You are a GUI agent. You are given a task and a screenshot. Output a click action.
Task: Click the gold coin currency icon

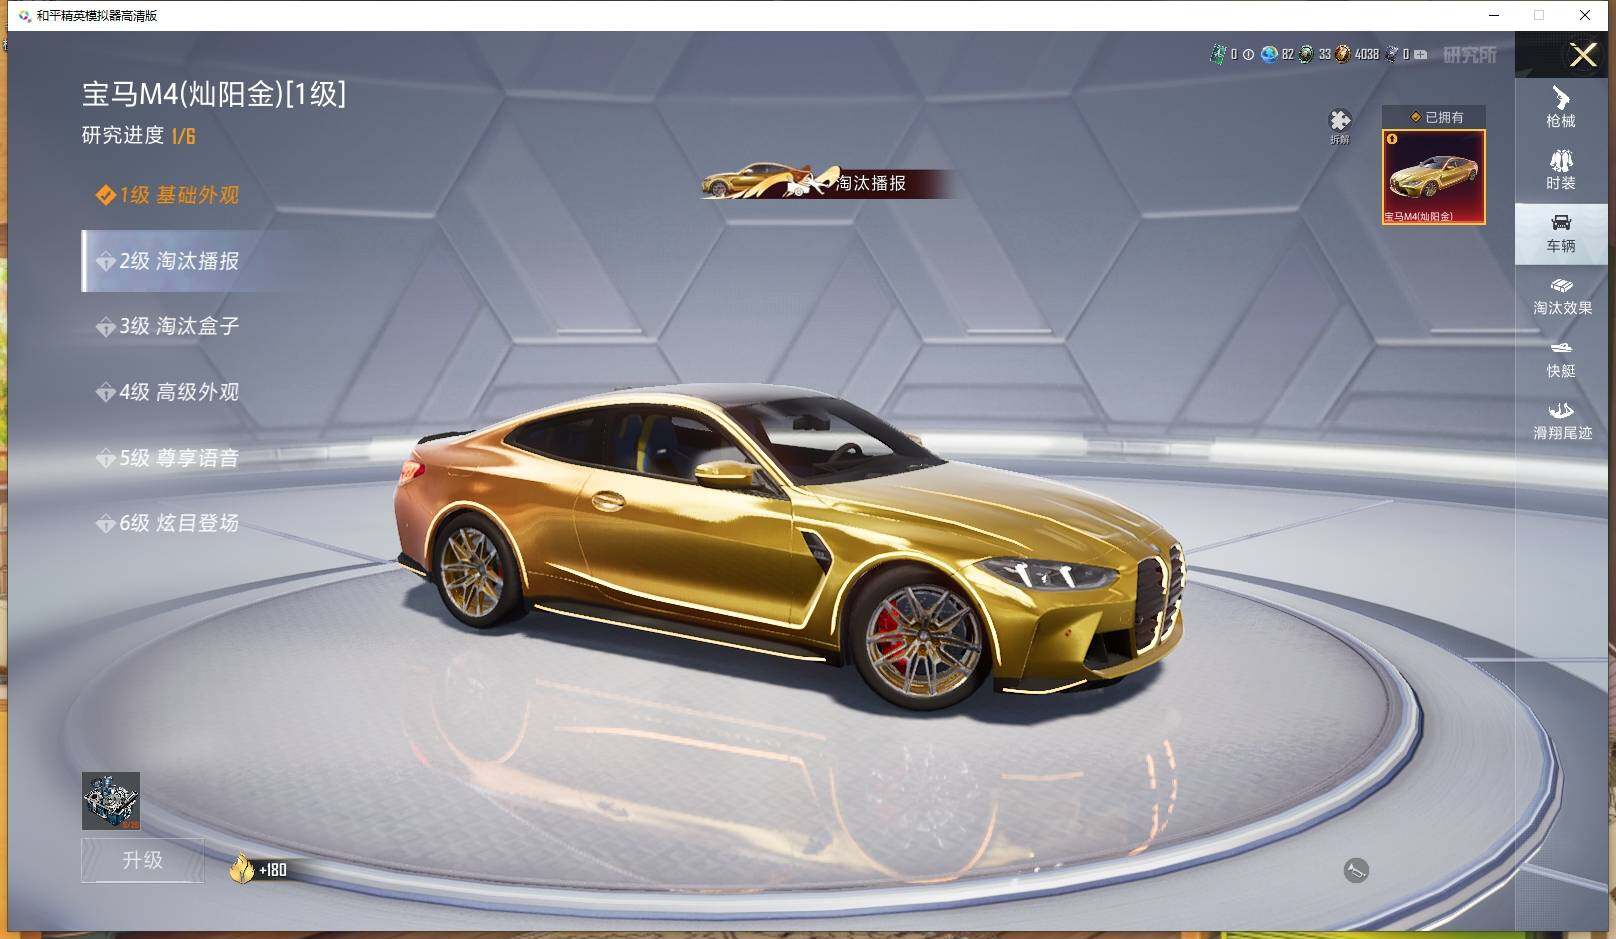click(1343, 54)
